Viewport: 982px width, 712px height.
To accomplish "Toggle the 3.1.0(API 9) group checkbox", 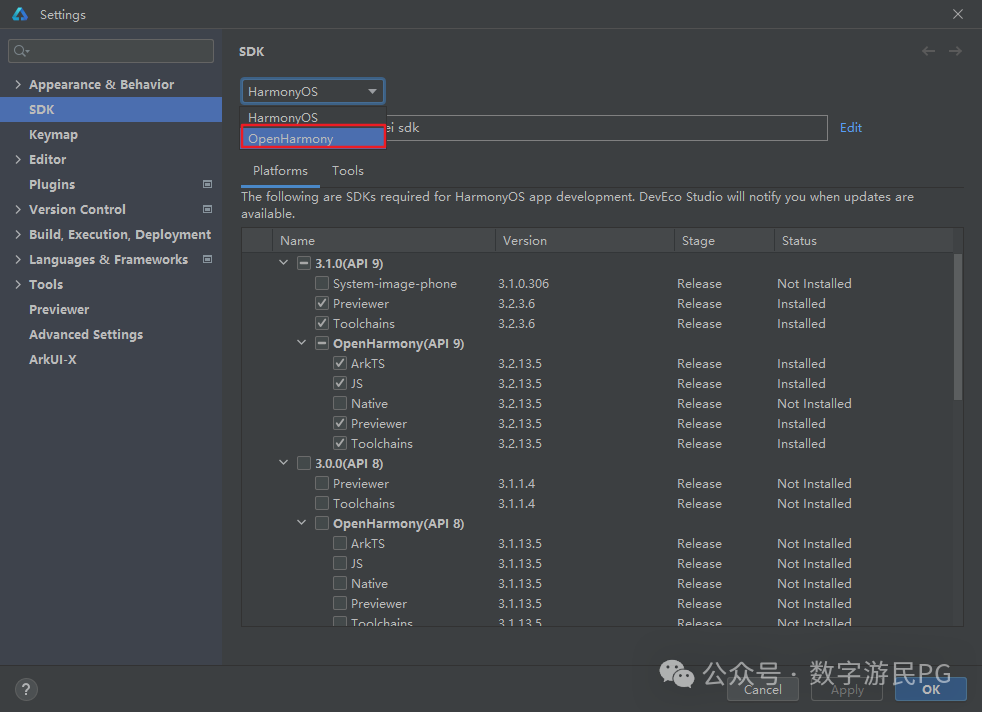I will tap(304, 263).
